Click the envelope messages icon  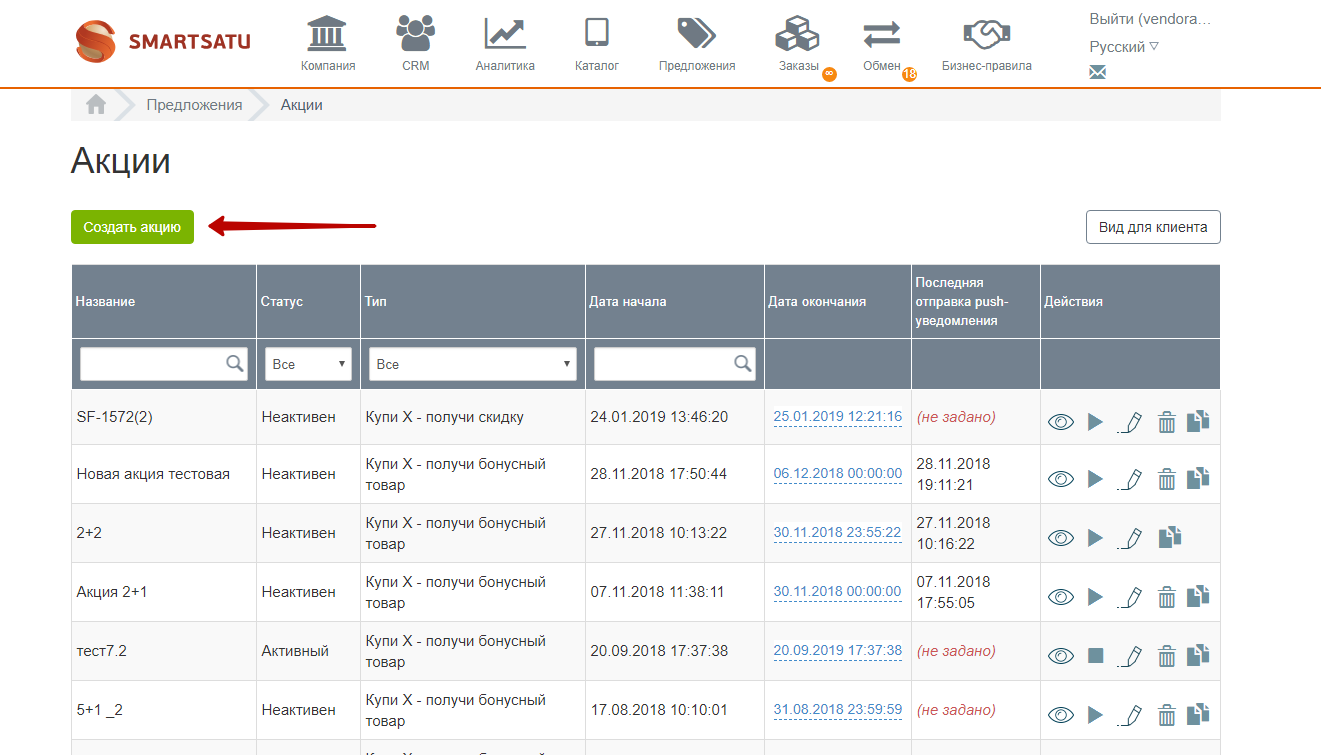[x=1097, y=72]
